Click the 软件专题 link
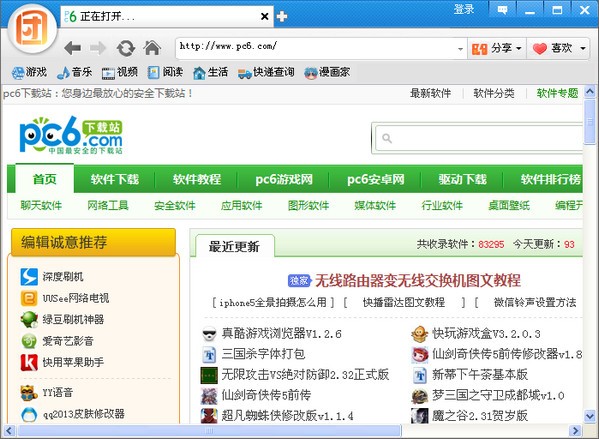 pyautogui.click(x=557, y=93)
